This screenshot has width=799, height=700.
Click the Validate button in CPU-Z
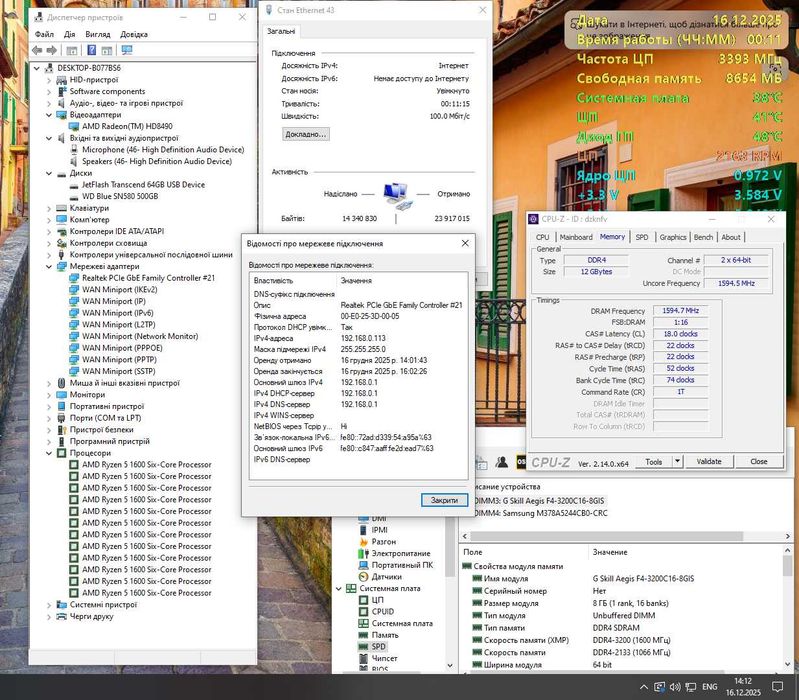pyautogui.click(x=709, y=462)
